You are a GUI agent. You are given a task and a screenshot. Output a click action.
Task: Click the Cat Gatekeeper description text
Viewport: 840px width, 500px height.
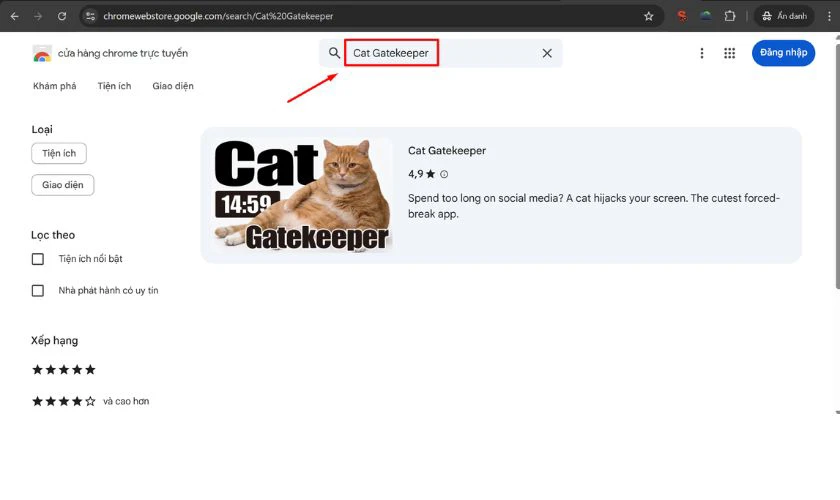(594, 206)
